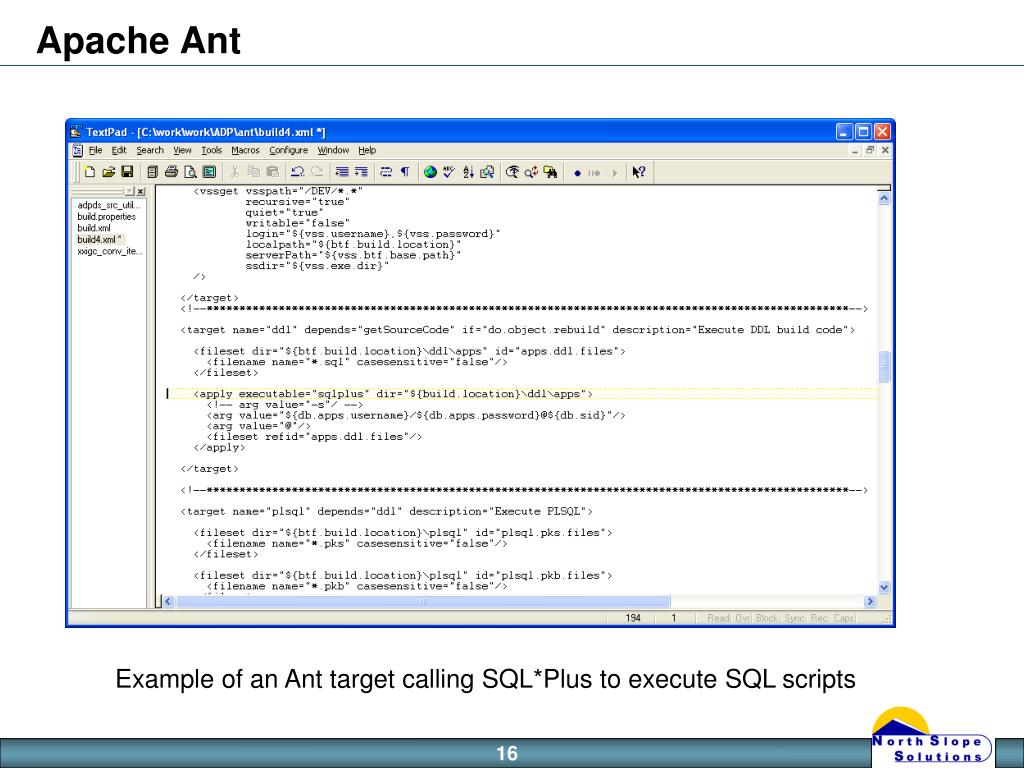The height and width of the screenshot is (768, 1024).
Task: Run the spelling checker from the toolbar
Action: (449, 172)
